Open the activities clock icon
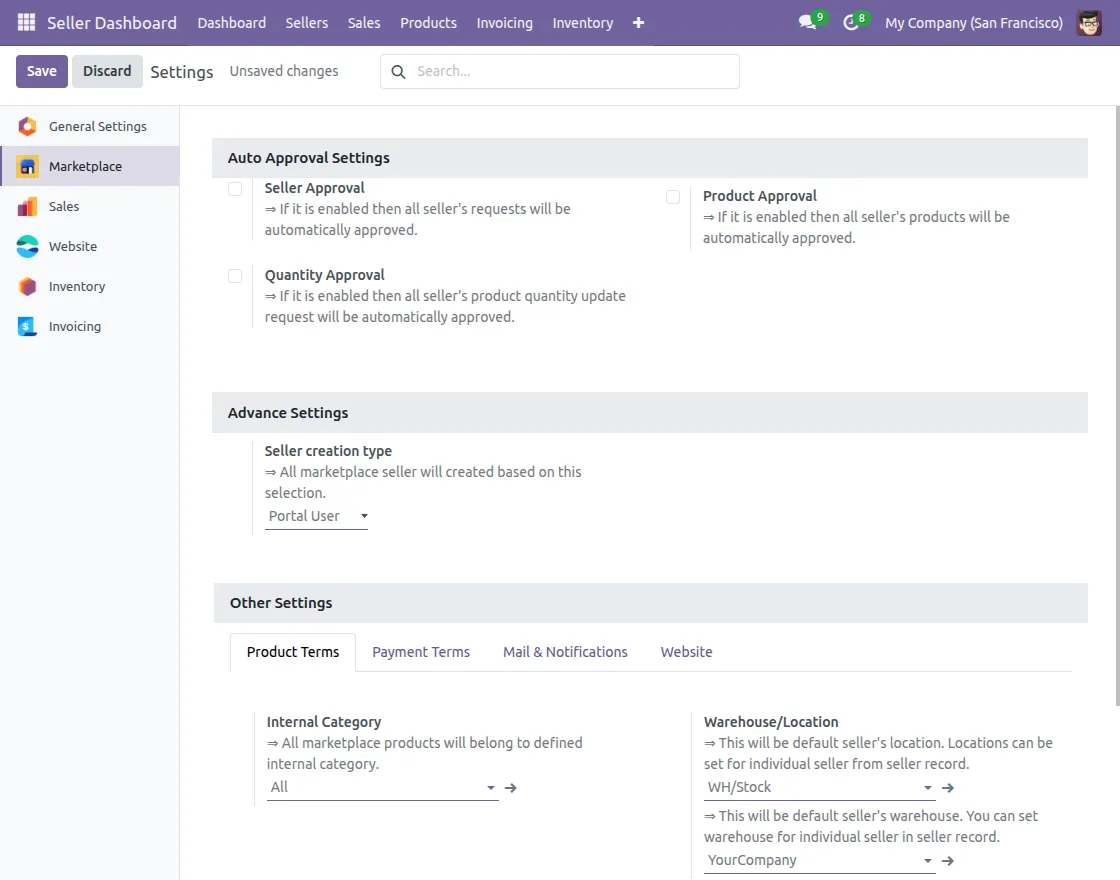This screenshot has width=1120, height=880. pos(851,22)
